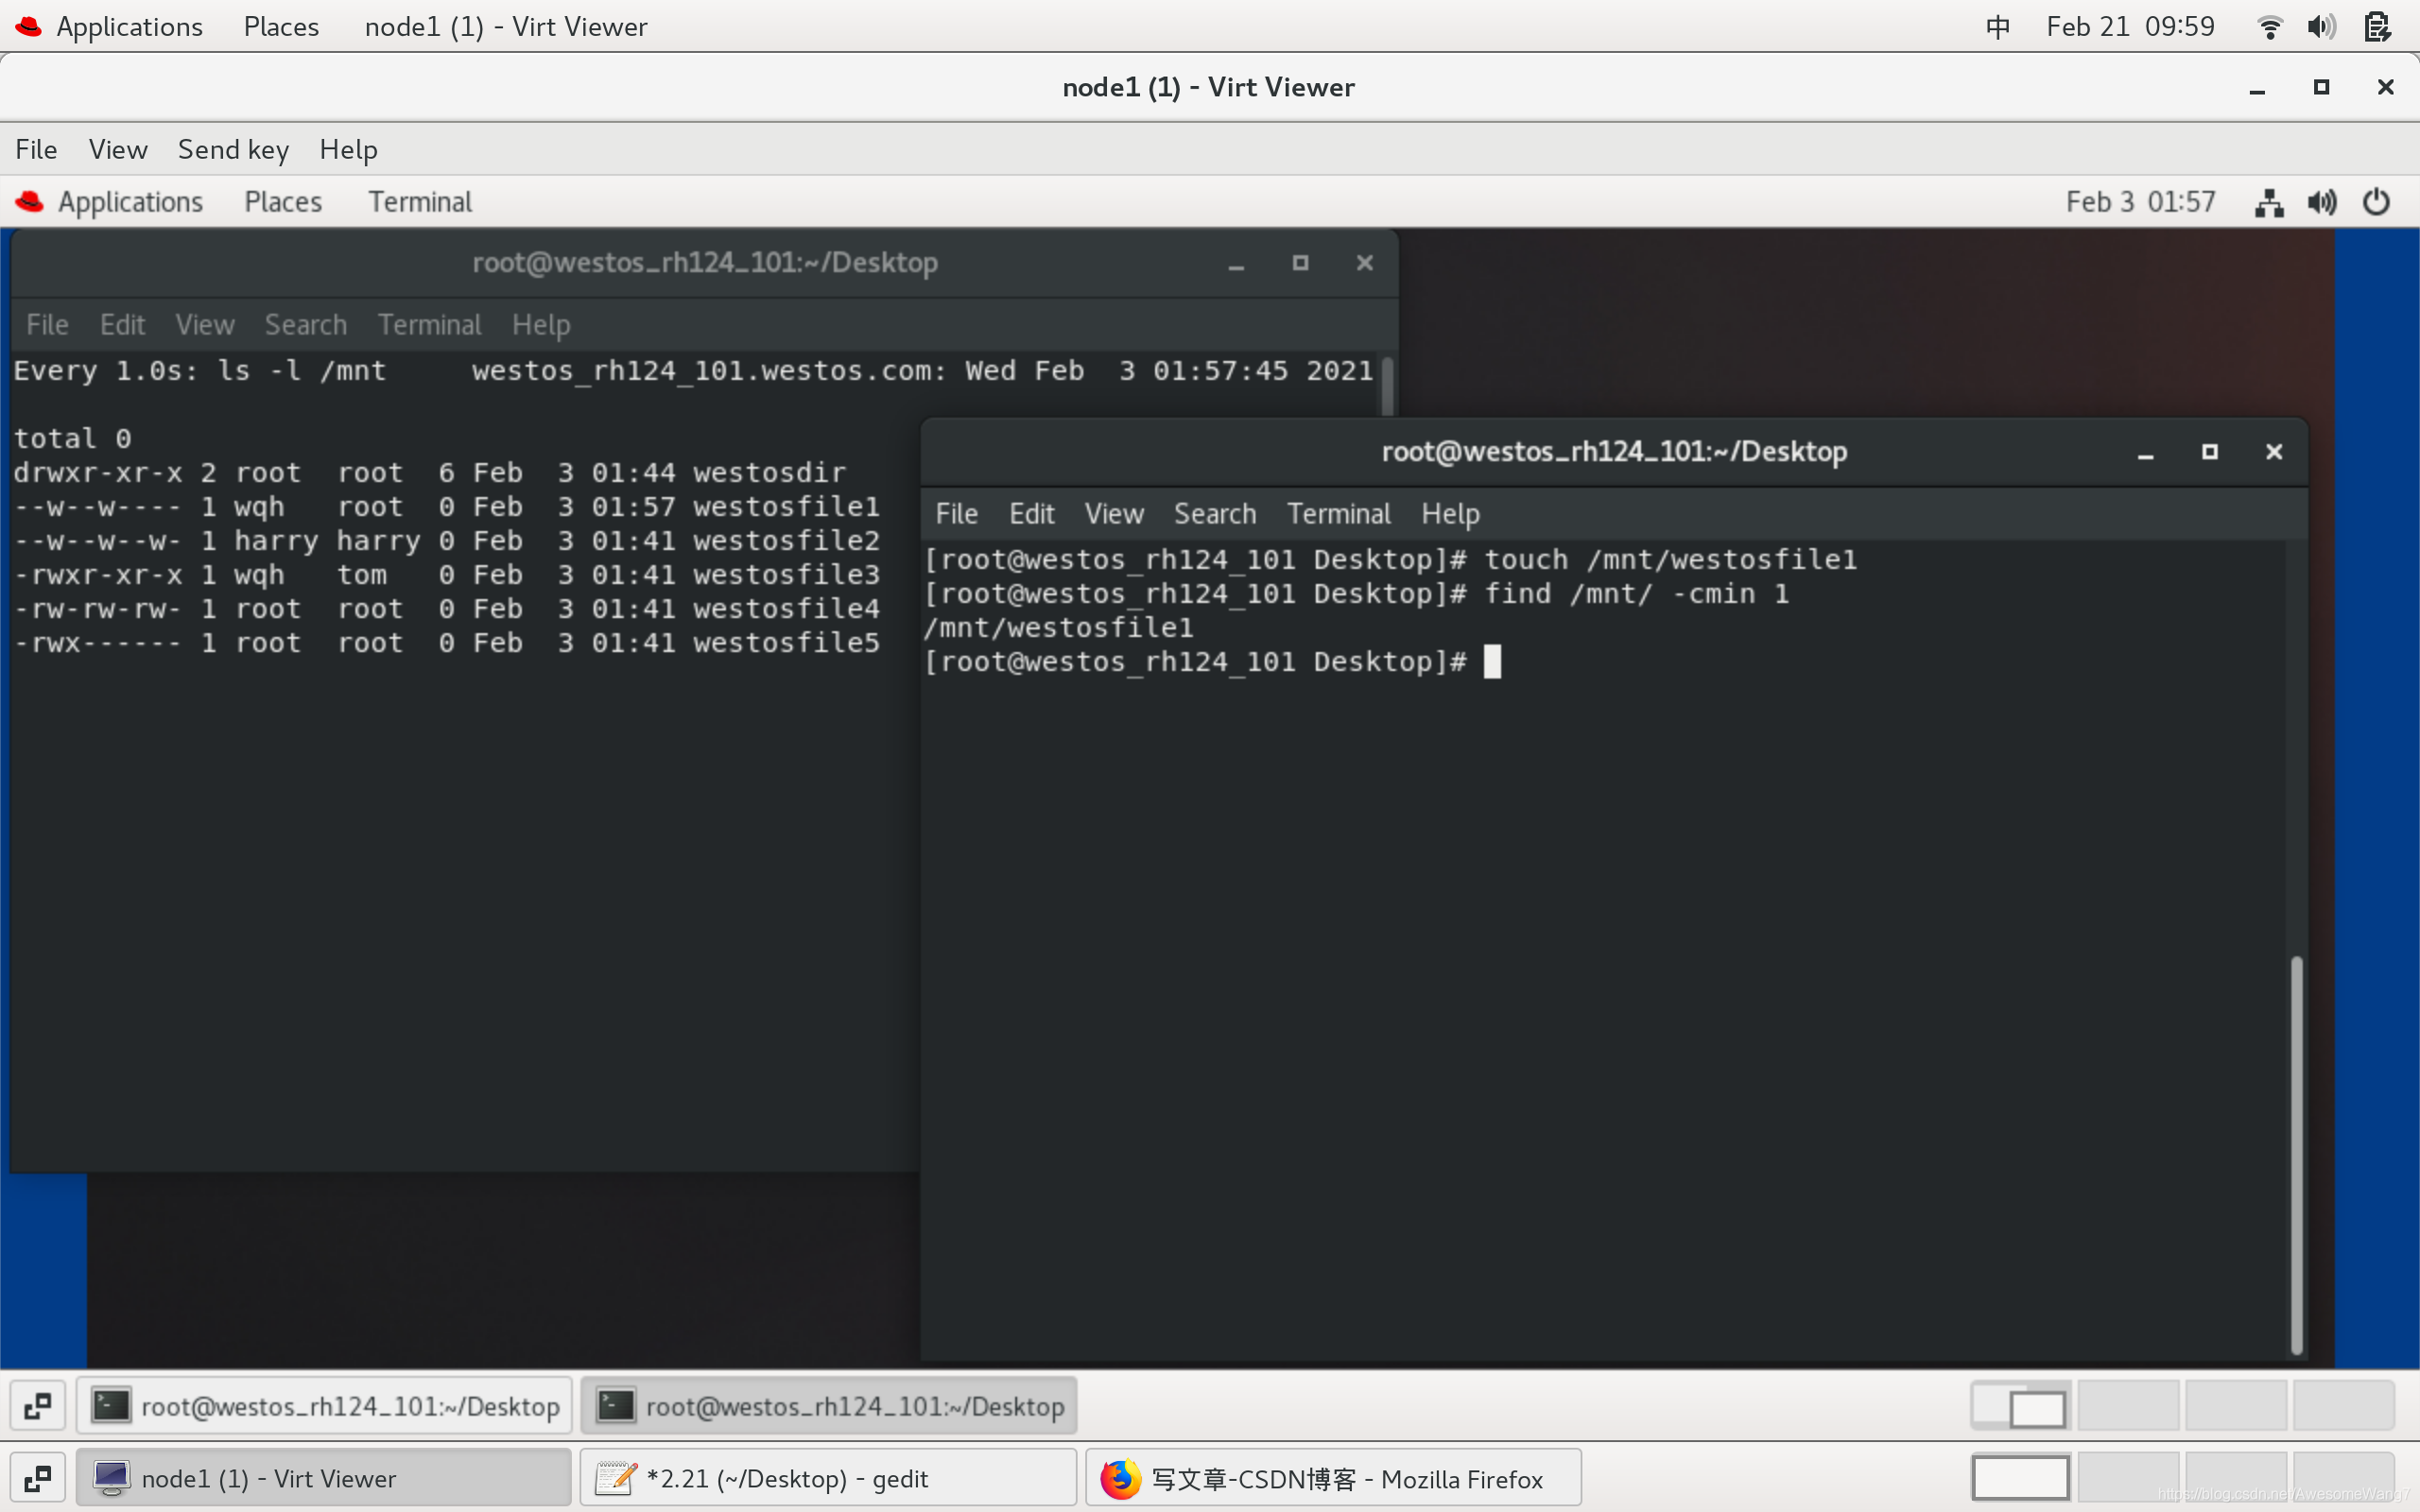Screen dimensions: 2420x1512
Task: Switch to first guest taskbar terminal entry
Action: pos(324,1406)
